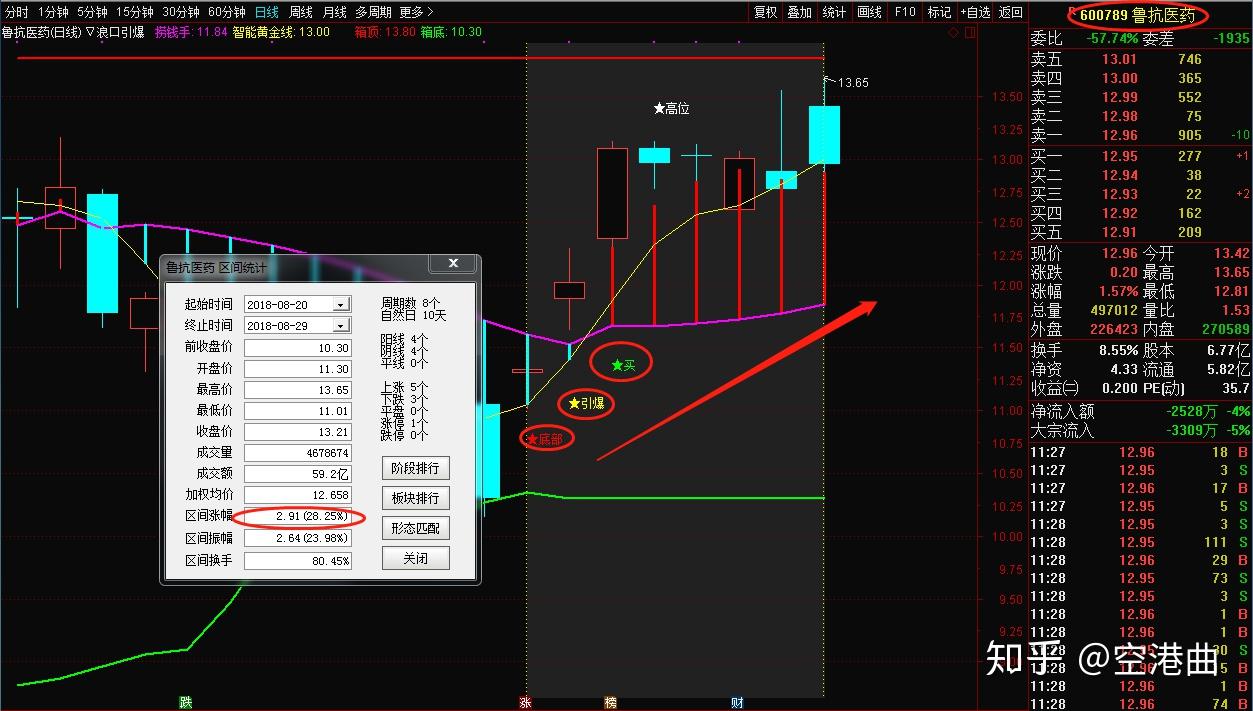This screenshot has width=1253, height=711.
Task: Click the 前收盘价 value field
Action: (298, 348)
